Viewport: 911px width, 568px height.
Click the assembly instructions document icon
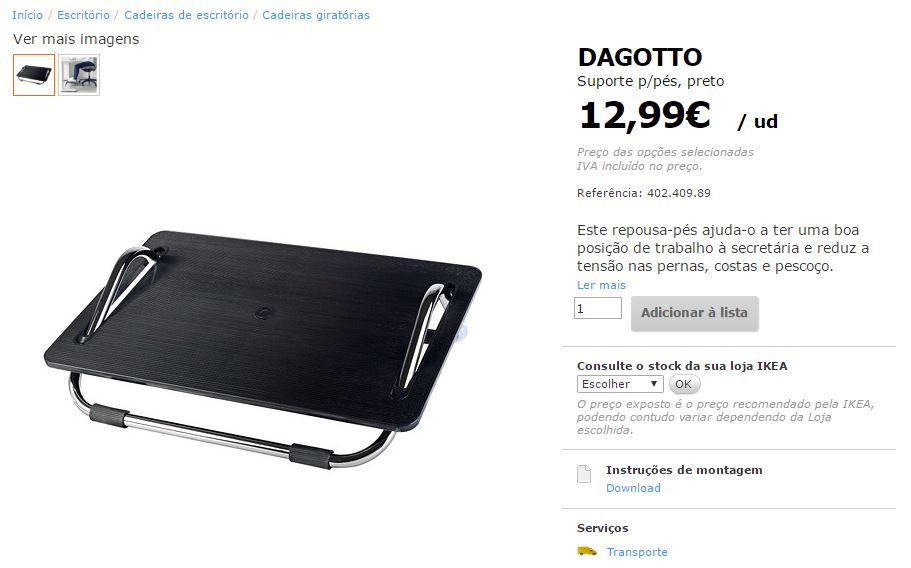pos(584,474)
